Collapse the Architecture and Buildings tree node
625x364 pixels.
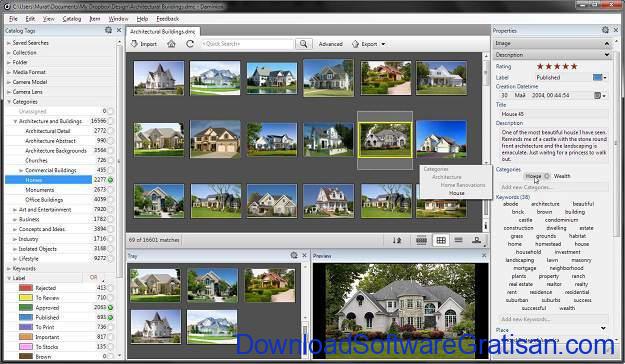(x=15, y=121)
